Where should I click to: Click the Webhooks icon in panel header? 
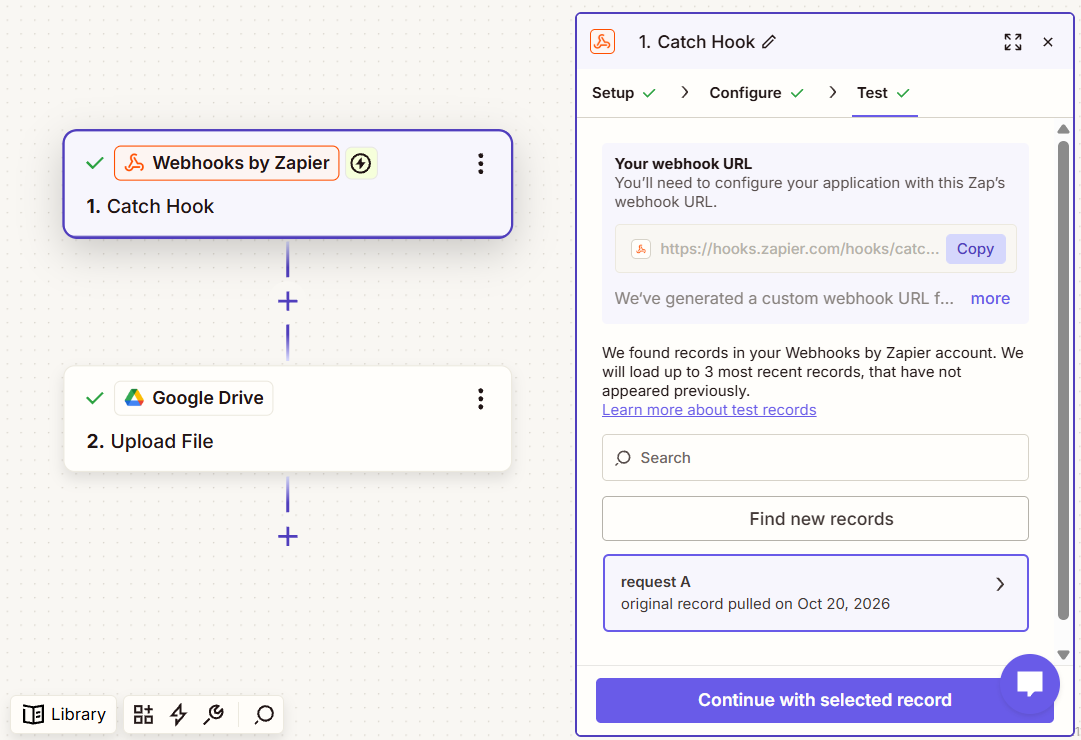point(602,42)
